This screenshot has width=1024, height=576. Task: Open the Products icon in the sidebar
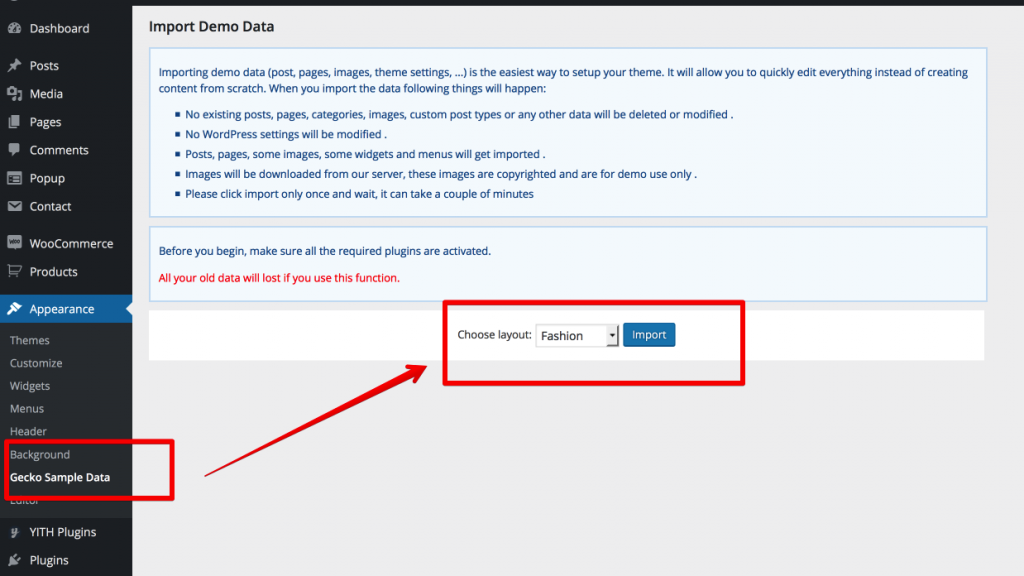[x=14, y=271]
